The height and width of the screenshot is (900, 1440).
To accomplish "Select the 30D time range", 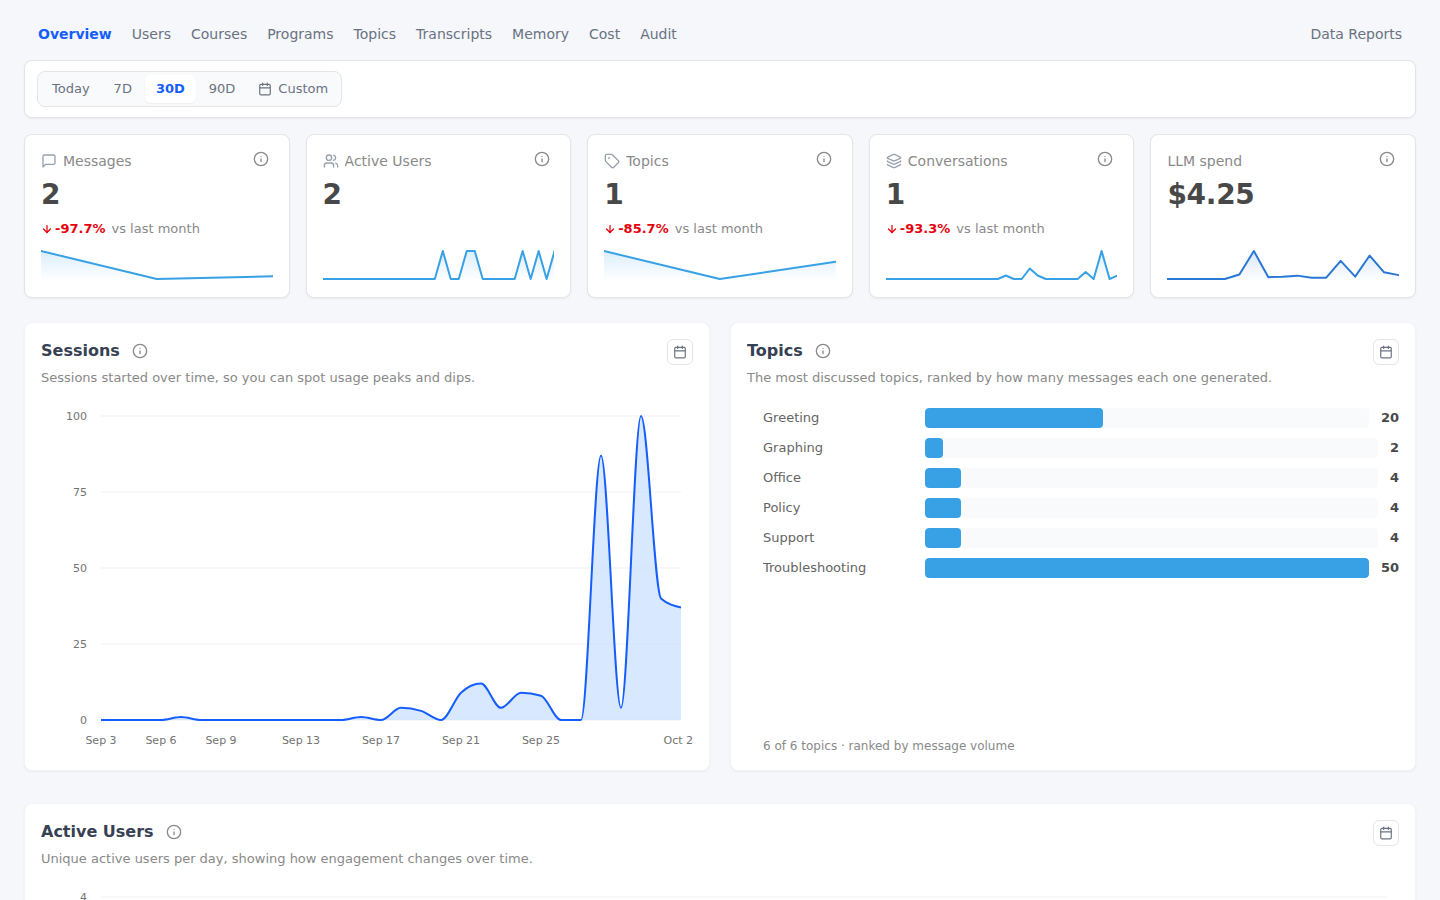I will tap(170, 89).
